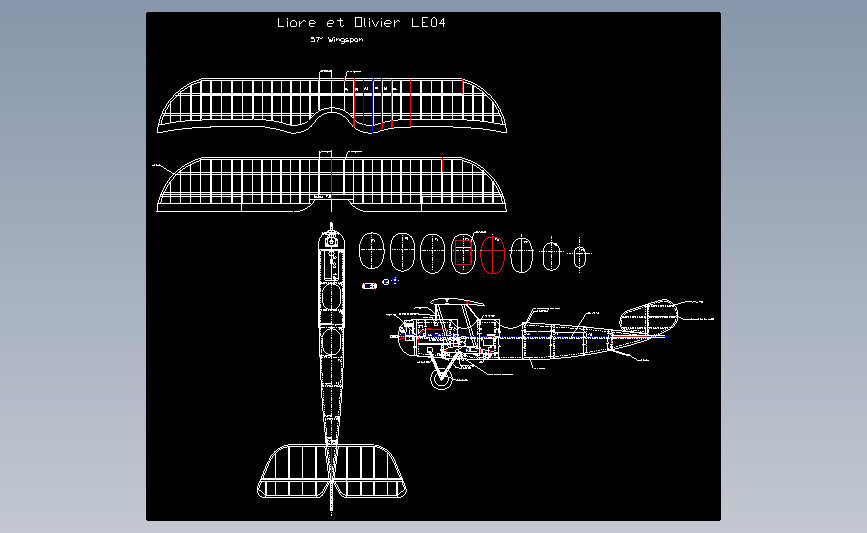Click the landing gear wheel in side view
The width and height of the screenshot is (867, 533).
point(441,379)
